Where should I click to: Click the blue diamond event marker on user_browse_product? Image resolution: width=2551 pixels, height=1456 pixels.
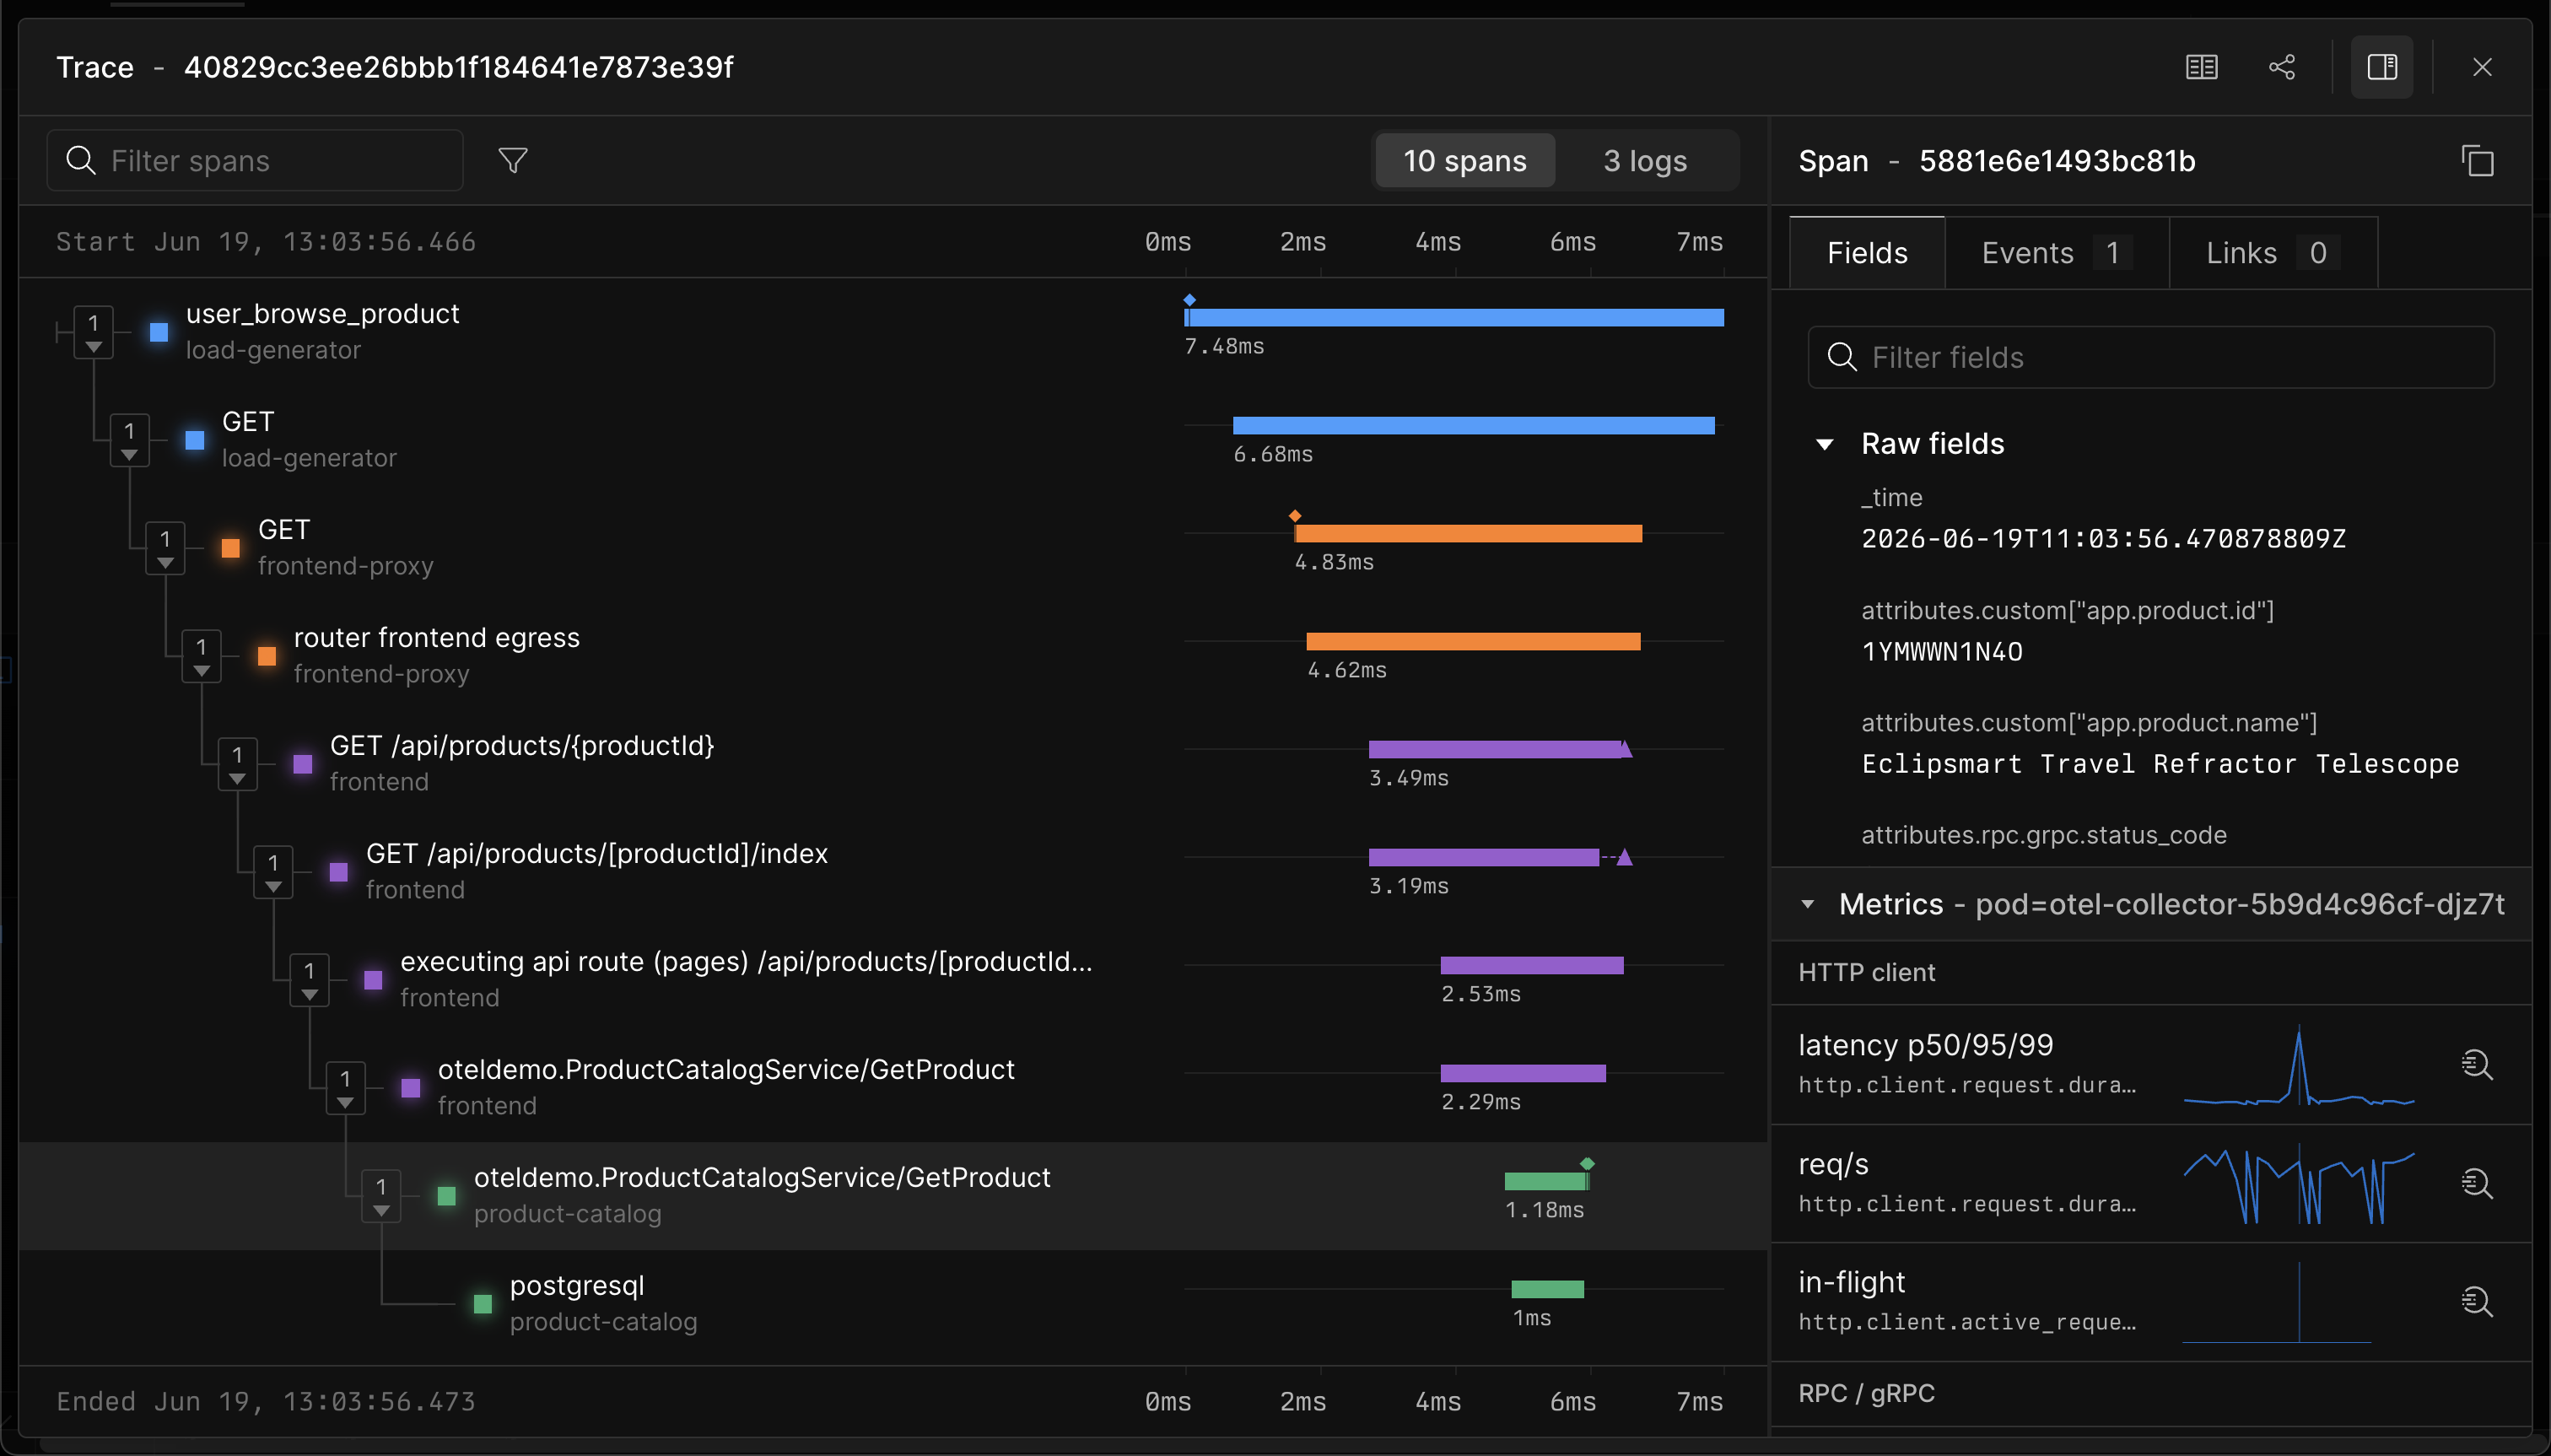pos(1189,300)
